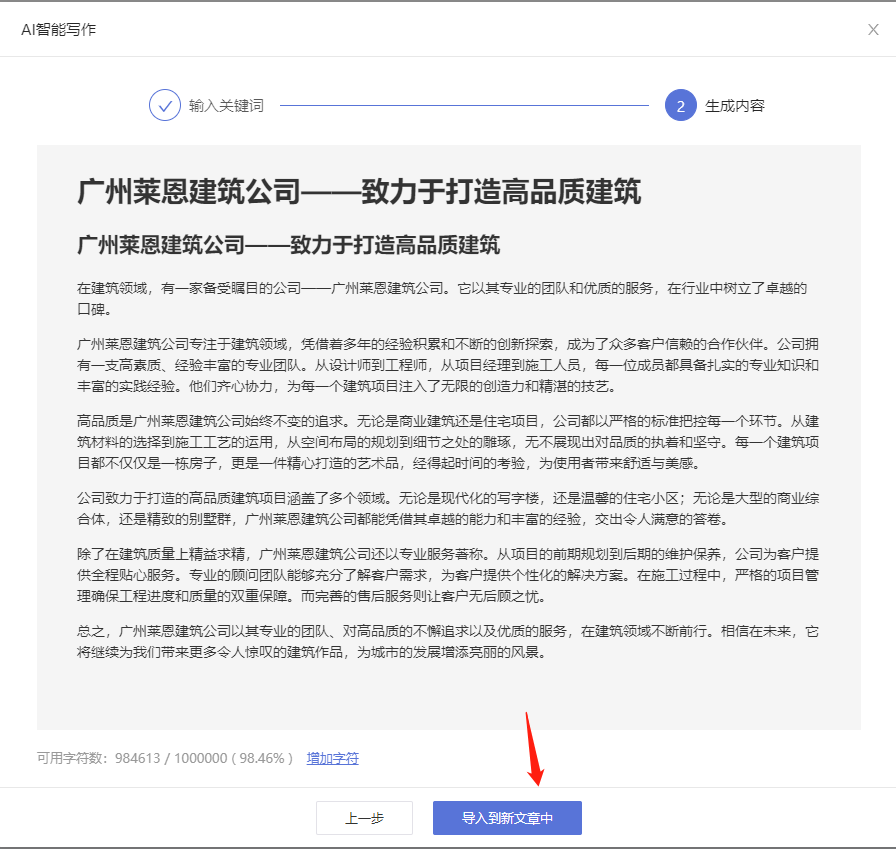Open the 增加字符 link
Screen dimensions: 896x849
pyautogui.click(x=332, y=758)
